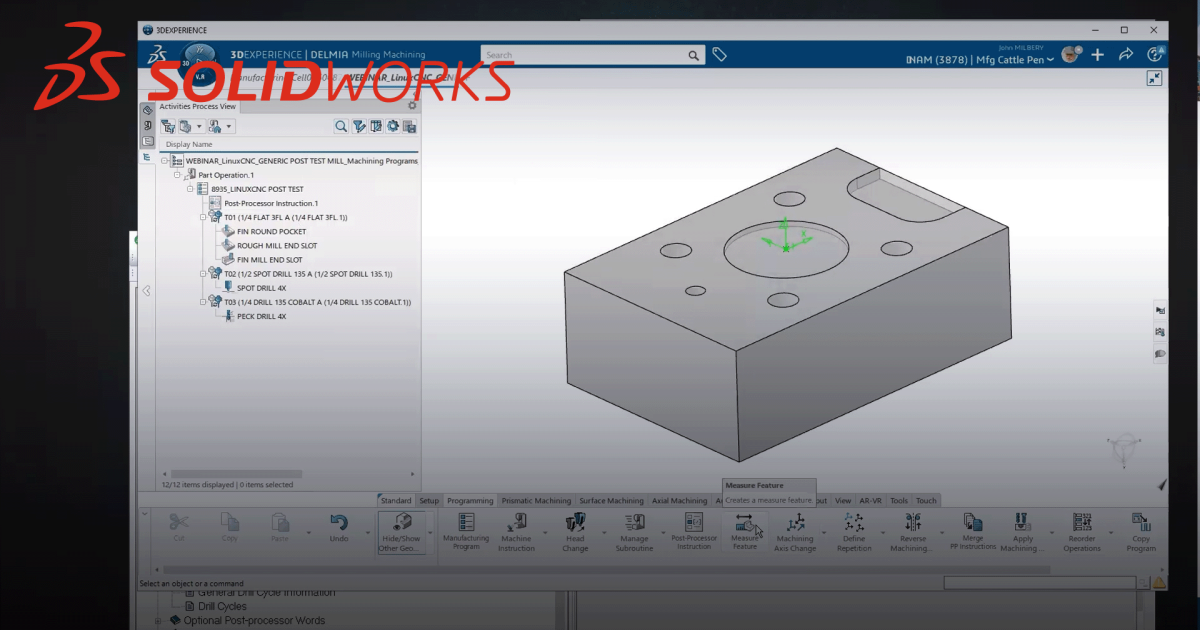This screenshot has height=630, width=1200.
Task: Click the tree search magnifier icon
Action: point(341,126)
